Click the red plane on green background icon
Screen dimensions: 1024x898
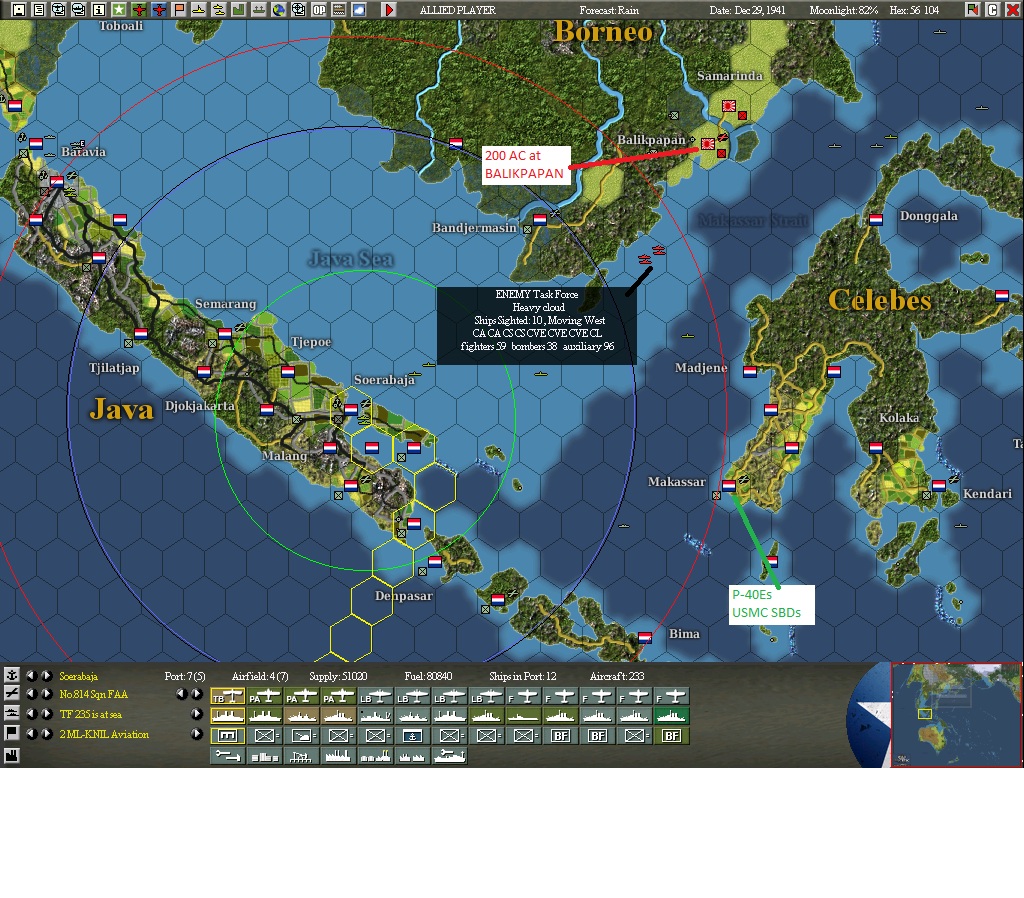click(x=139, y=10)
